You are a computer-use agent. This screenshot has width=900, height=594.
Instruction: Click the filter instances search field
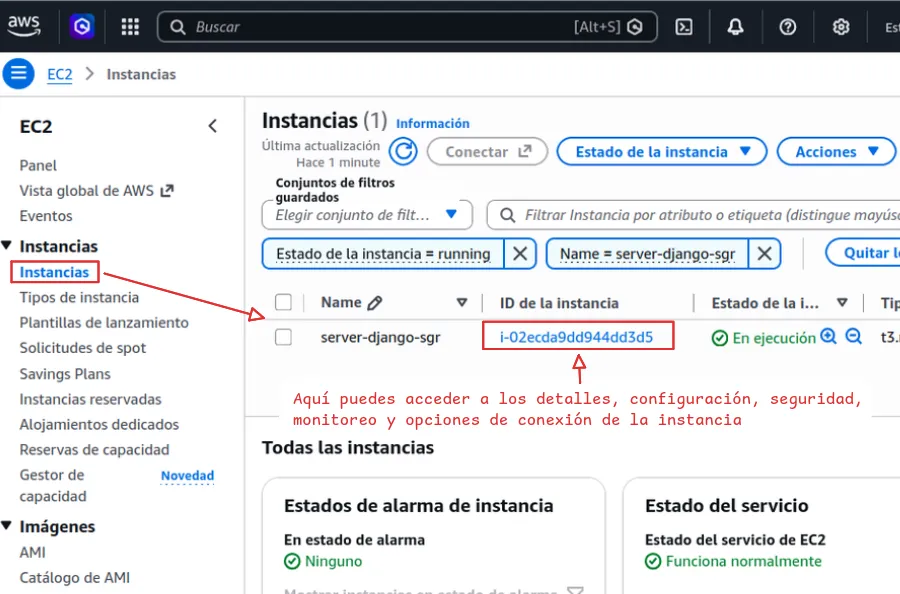(x=693, y=215)
